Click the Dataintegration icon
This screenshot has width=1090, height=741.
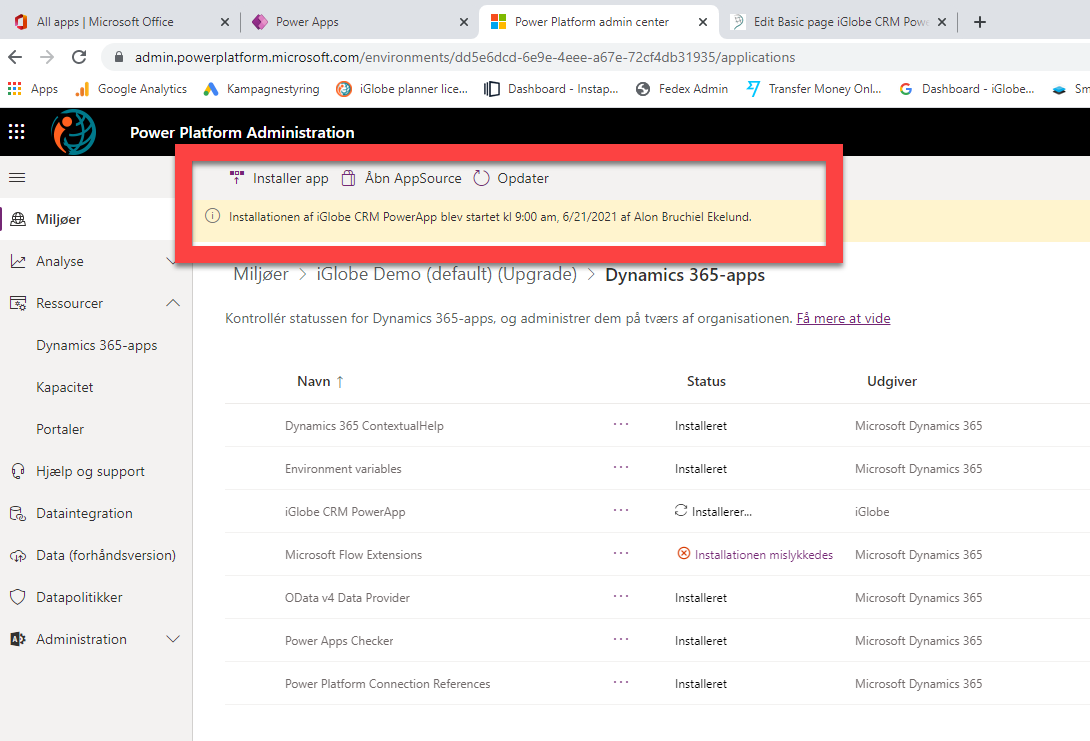(x=18, y=514)
